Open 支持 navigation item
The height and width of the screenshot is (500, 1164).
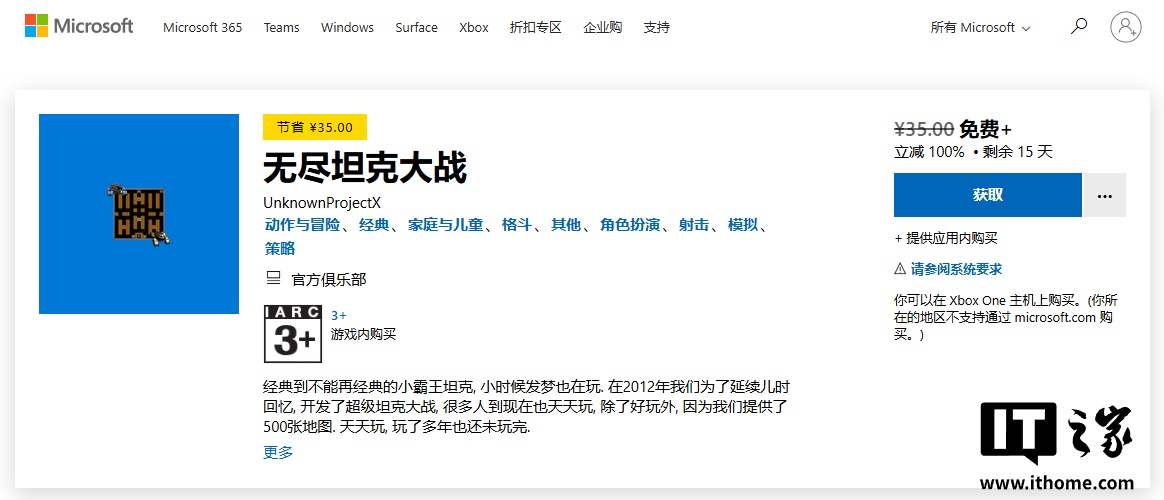point(656,27)
